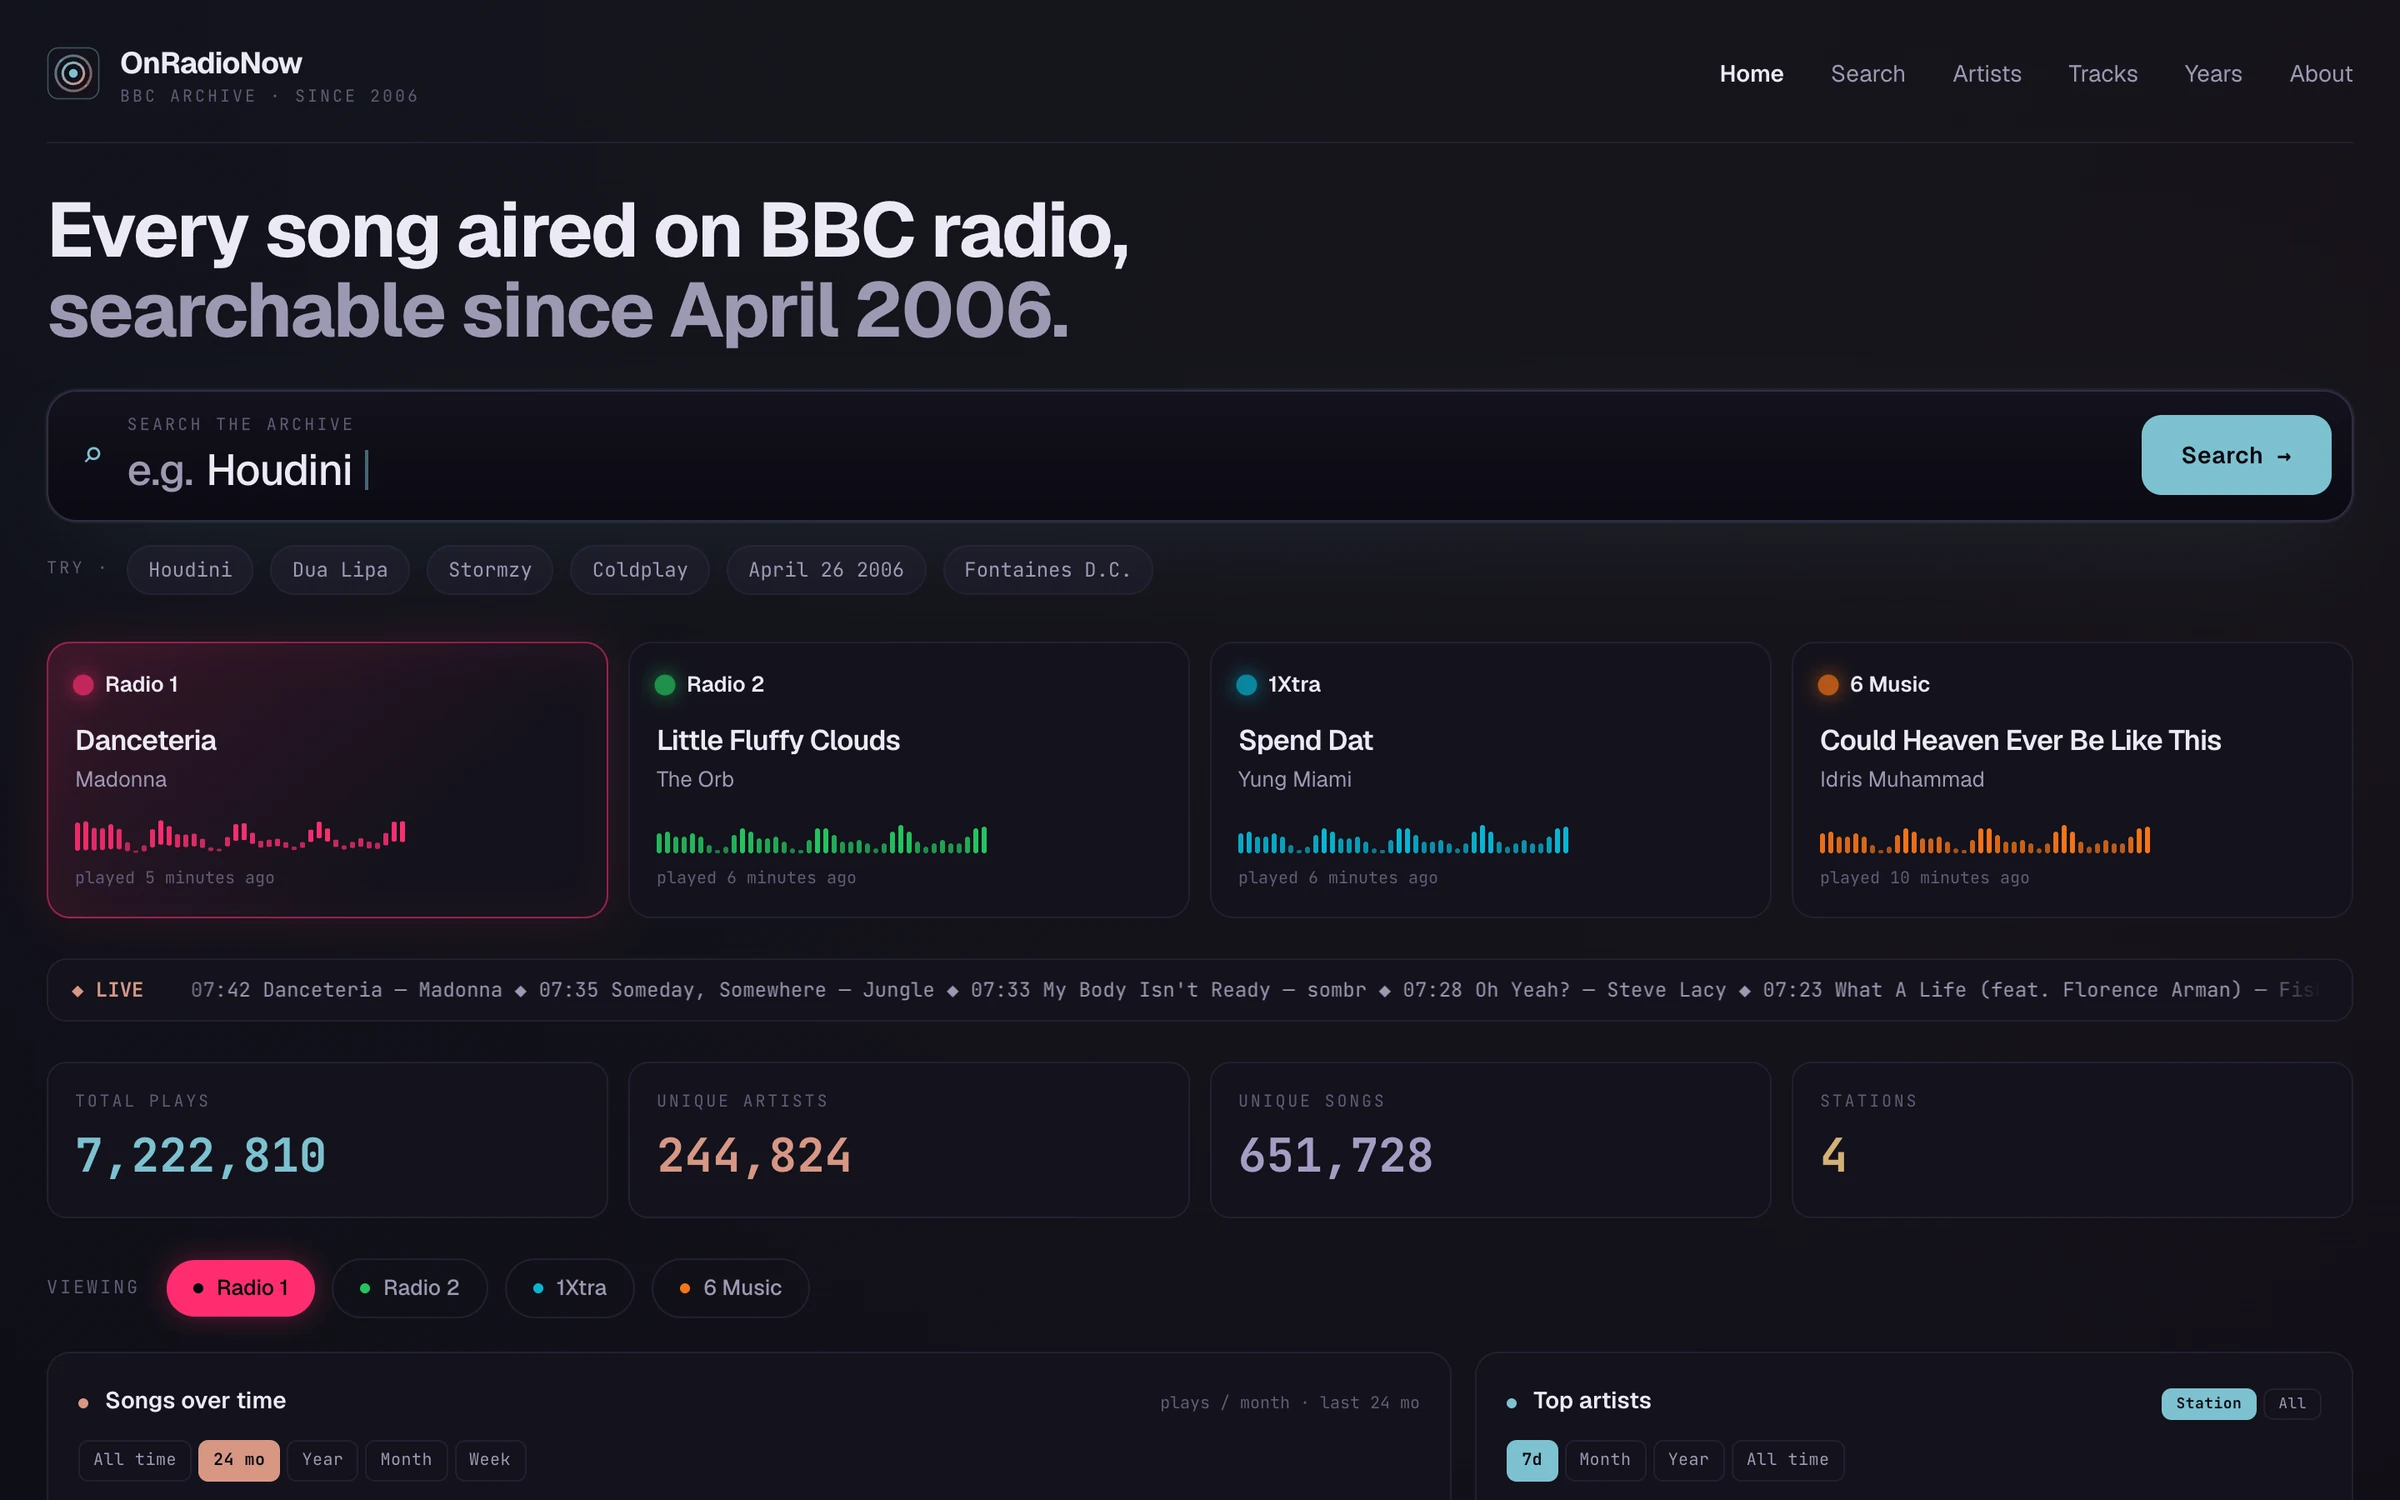The height and width of the screenshot is (1500, 2400).
Task: Go to the Home nav item
Action: point(1751,74)
